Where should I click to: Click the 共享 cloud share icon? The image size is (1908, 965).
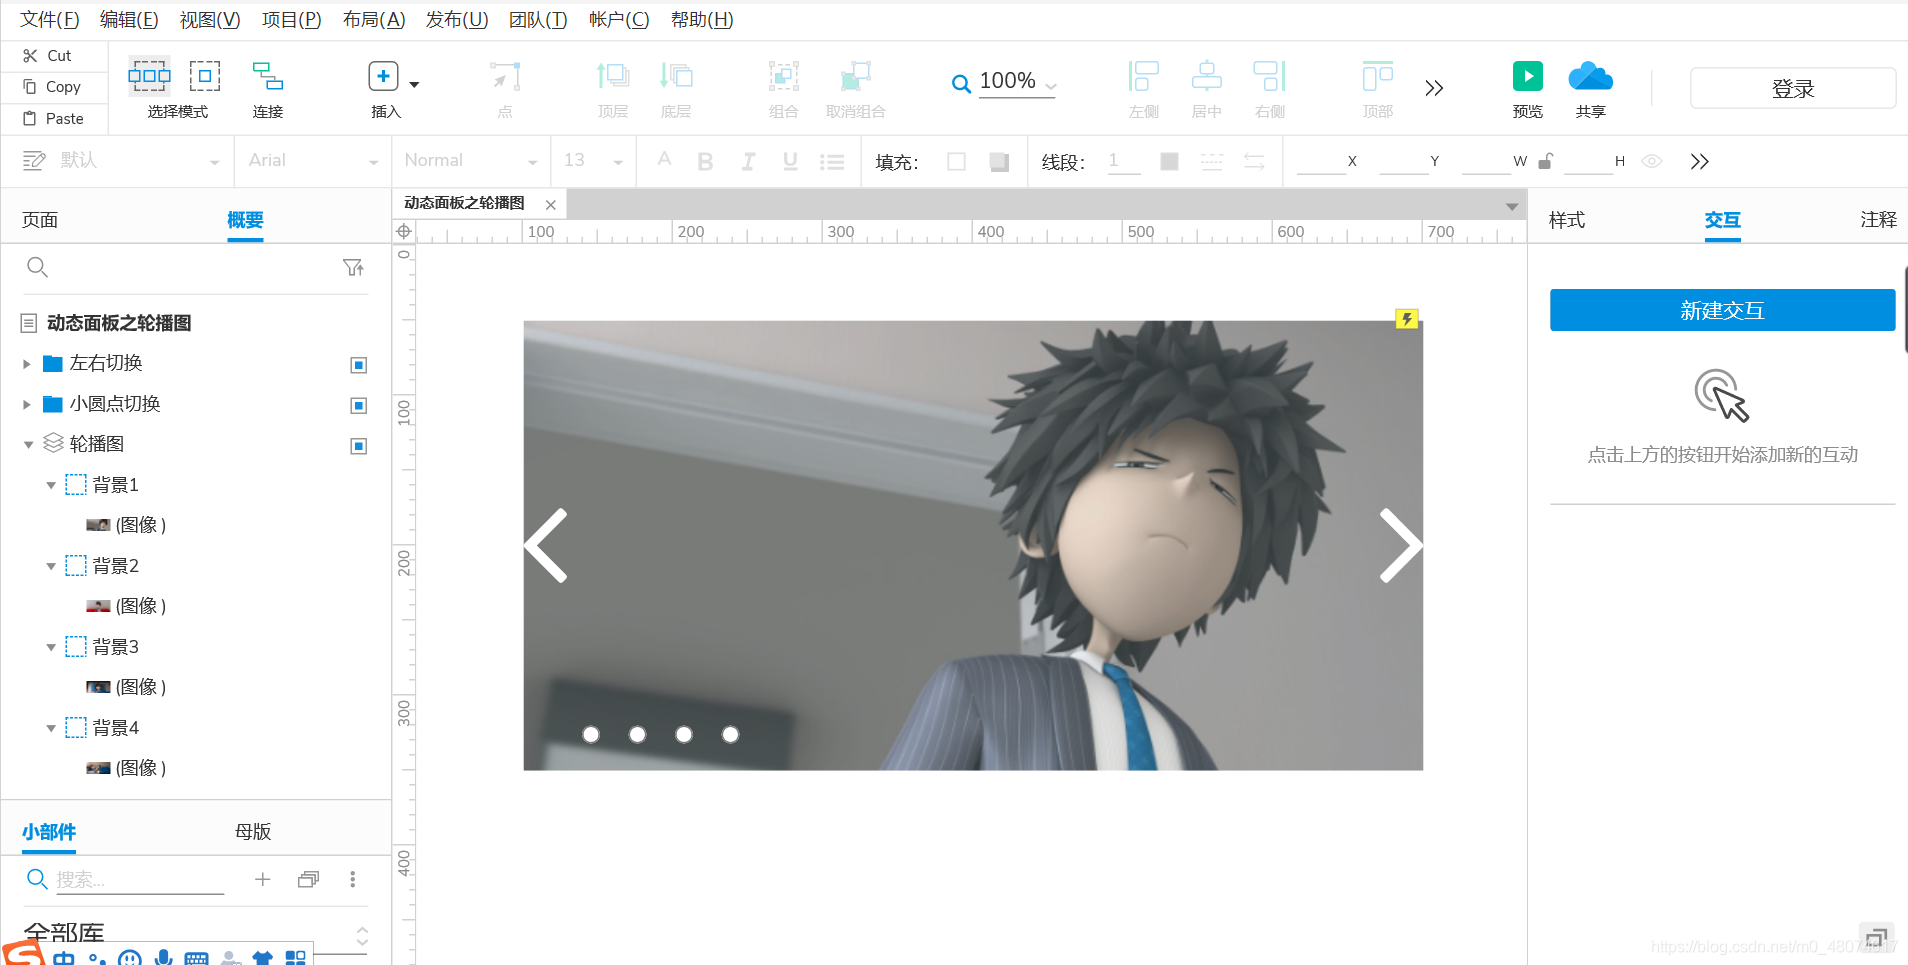click(x=1590, y=76)
